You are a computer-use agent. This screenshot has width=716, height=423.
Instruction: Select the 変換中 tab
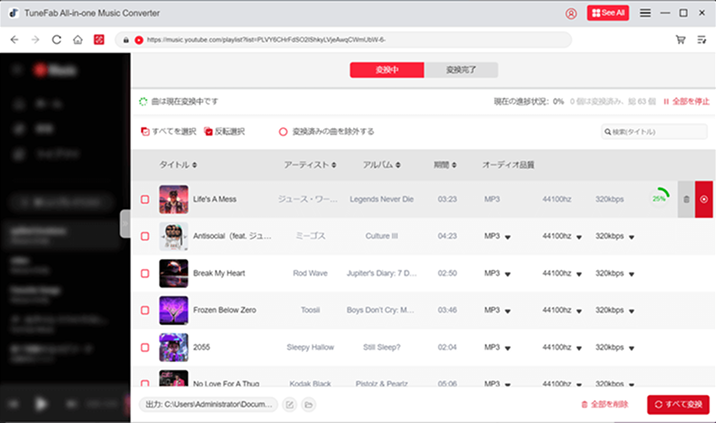(387, 70)
